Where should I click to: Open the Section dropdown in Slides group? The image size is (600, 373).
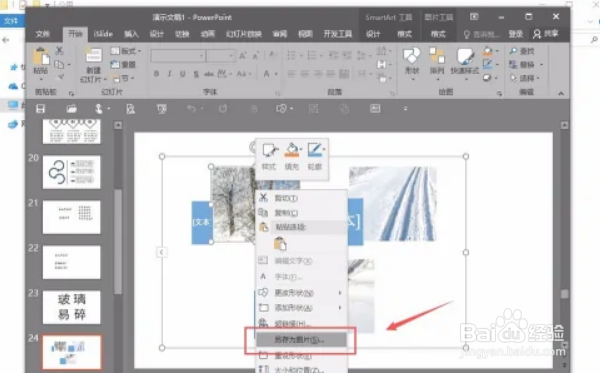pos(124,78)
